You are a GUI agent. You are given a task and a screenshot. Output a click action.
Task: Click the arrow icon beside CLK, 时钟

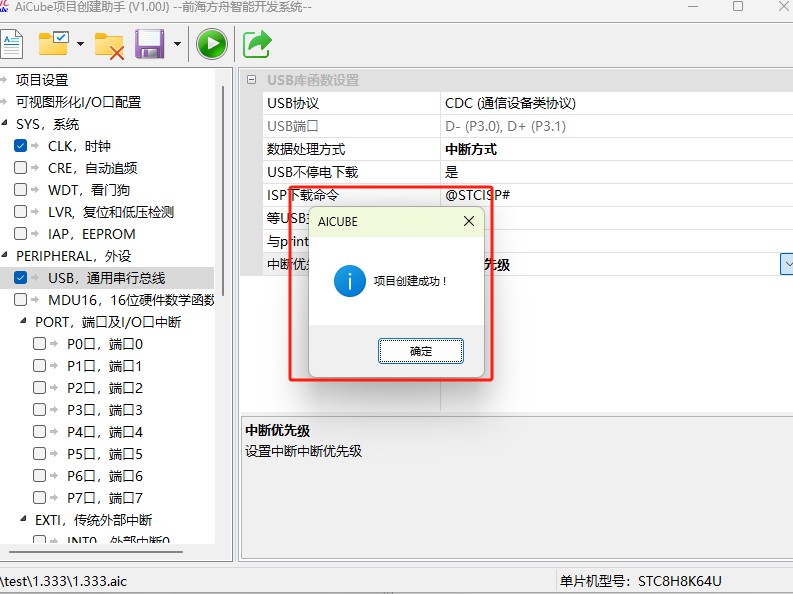point(35,146)
